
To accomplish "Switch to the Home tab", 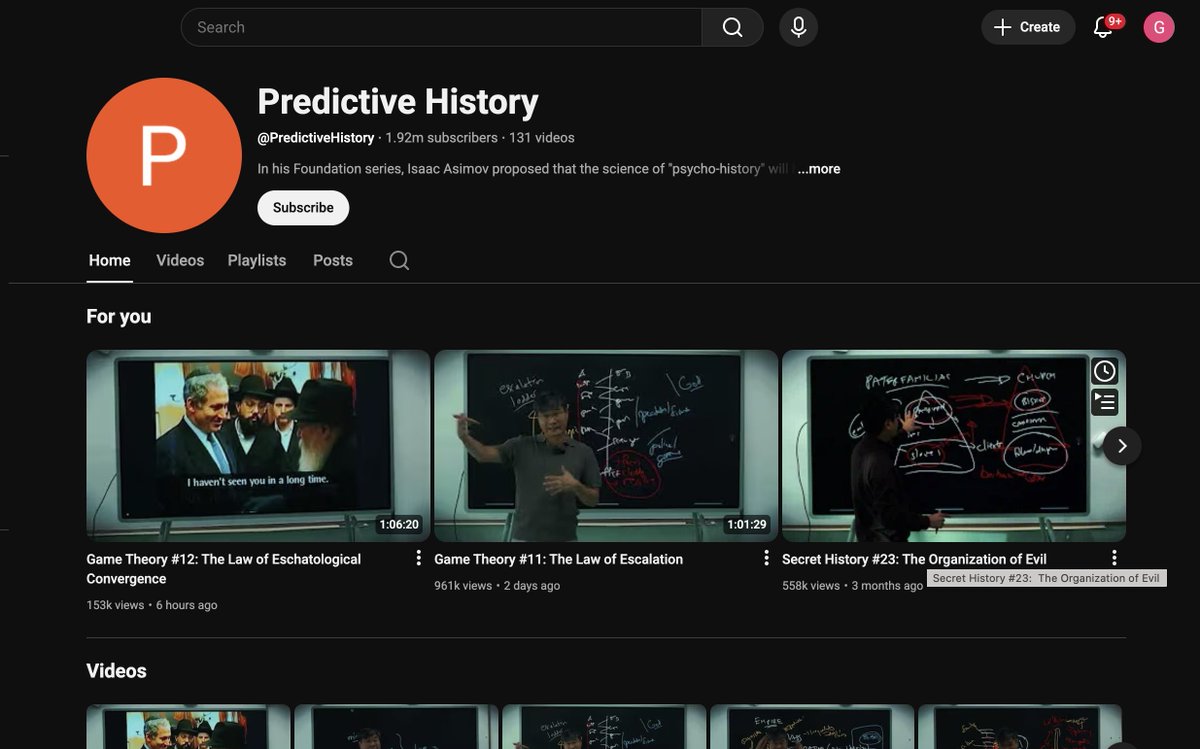I will pos(110,260).
